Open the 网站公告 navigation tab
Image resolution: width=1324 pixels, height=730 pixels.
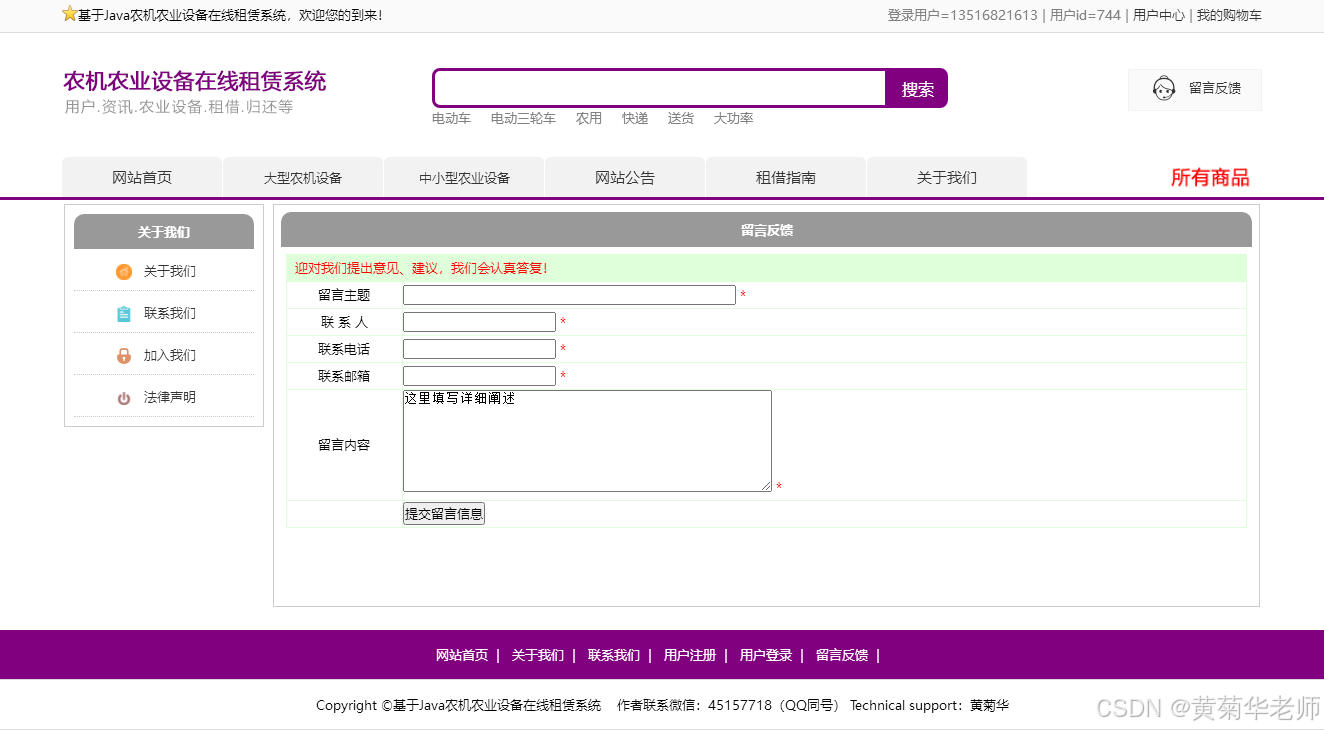tap(625, 178)
